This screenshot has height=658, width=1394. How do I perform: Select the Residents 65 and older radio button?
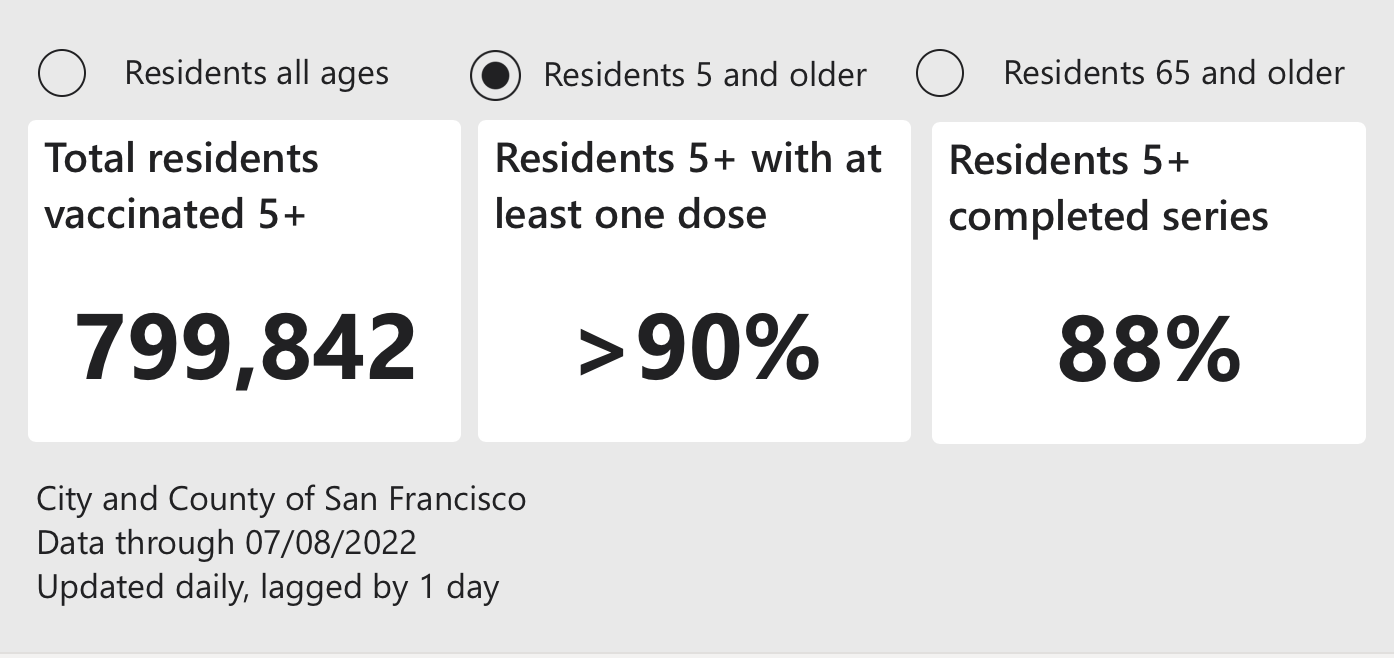pyautogui.click(x=939, y=73)
